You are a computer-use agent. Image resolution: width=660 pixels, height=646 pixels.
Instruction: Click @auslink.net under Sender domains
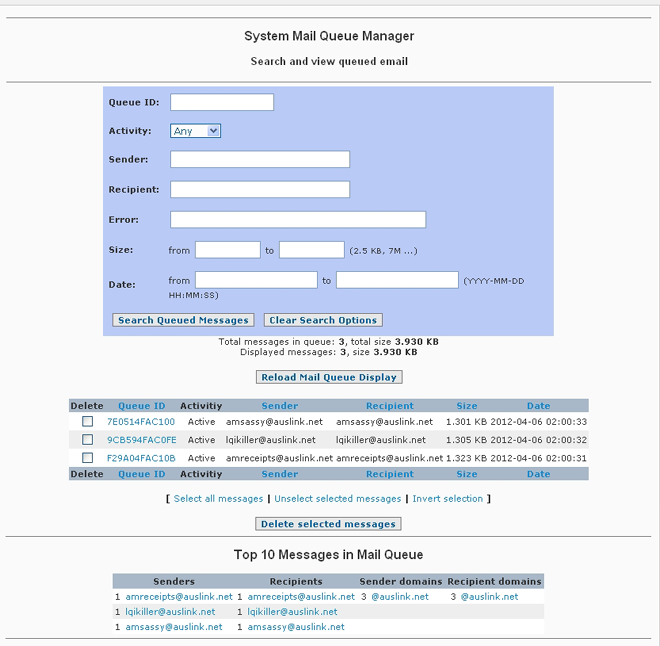[x=400, y=597]
